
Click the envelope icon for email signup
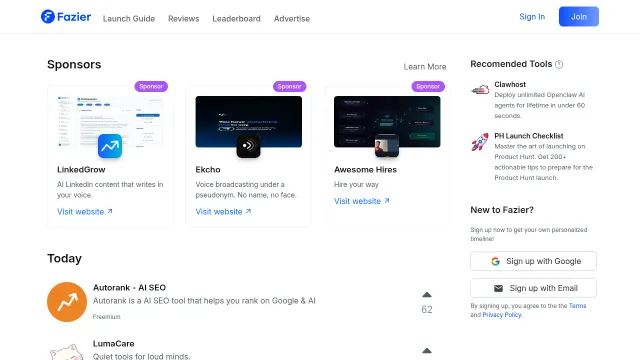tap(498, 288)
